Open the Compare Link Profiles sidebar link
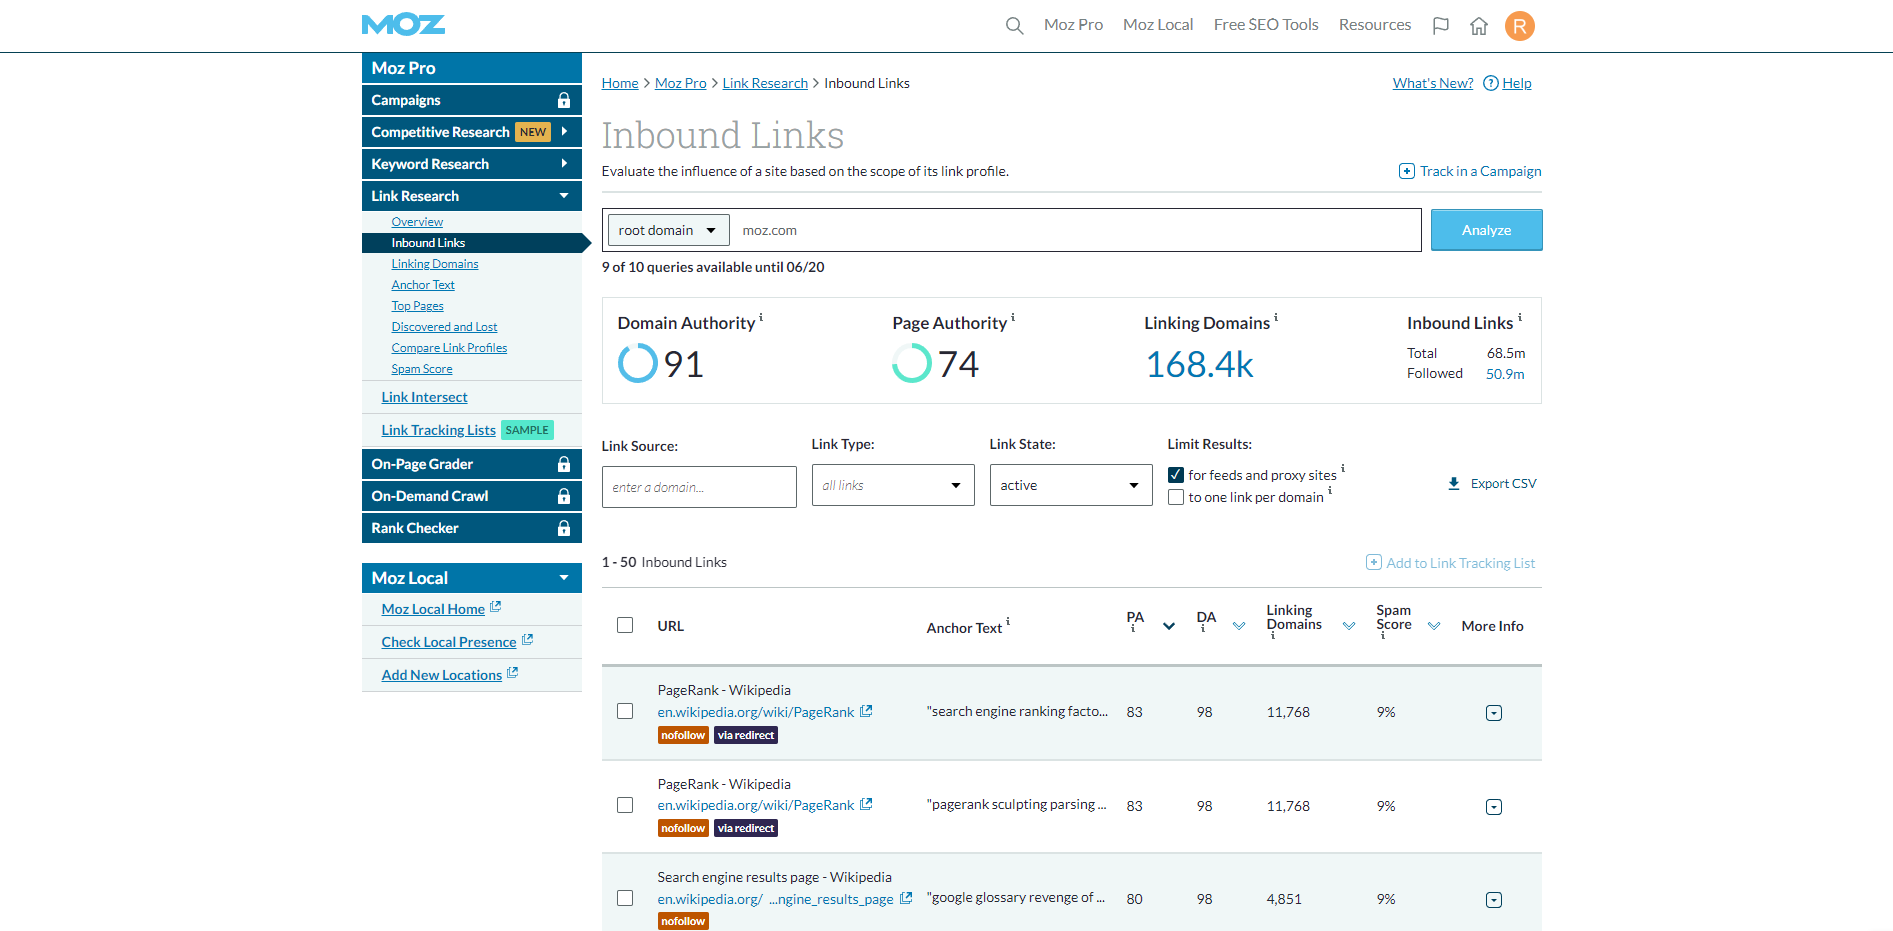 click(x=449, y=348)
